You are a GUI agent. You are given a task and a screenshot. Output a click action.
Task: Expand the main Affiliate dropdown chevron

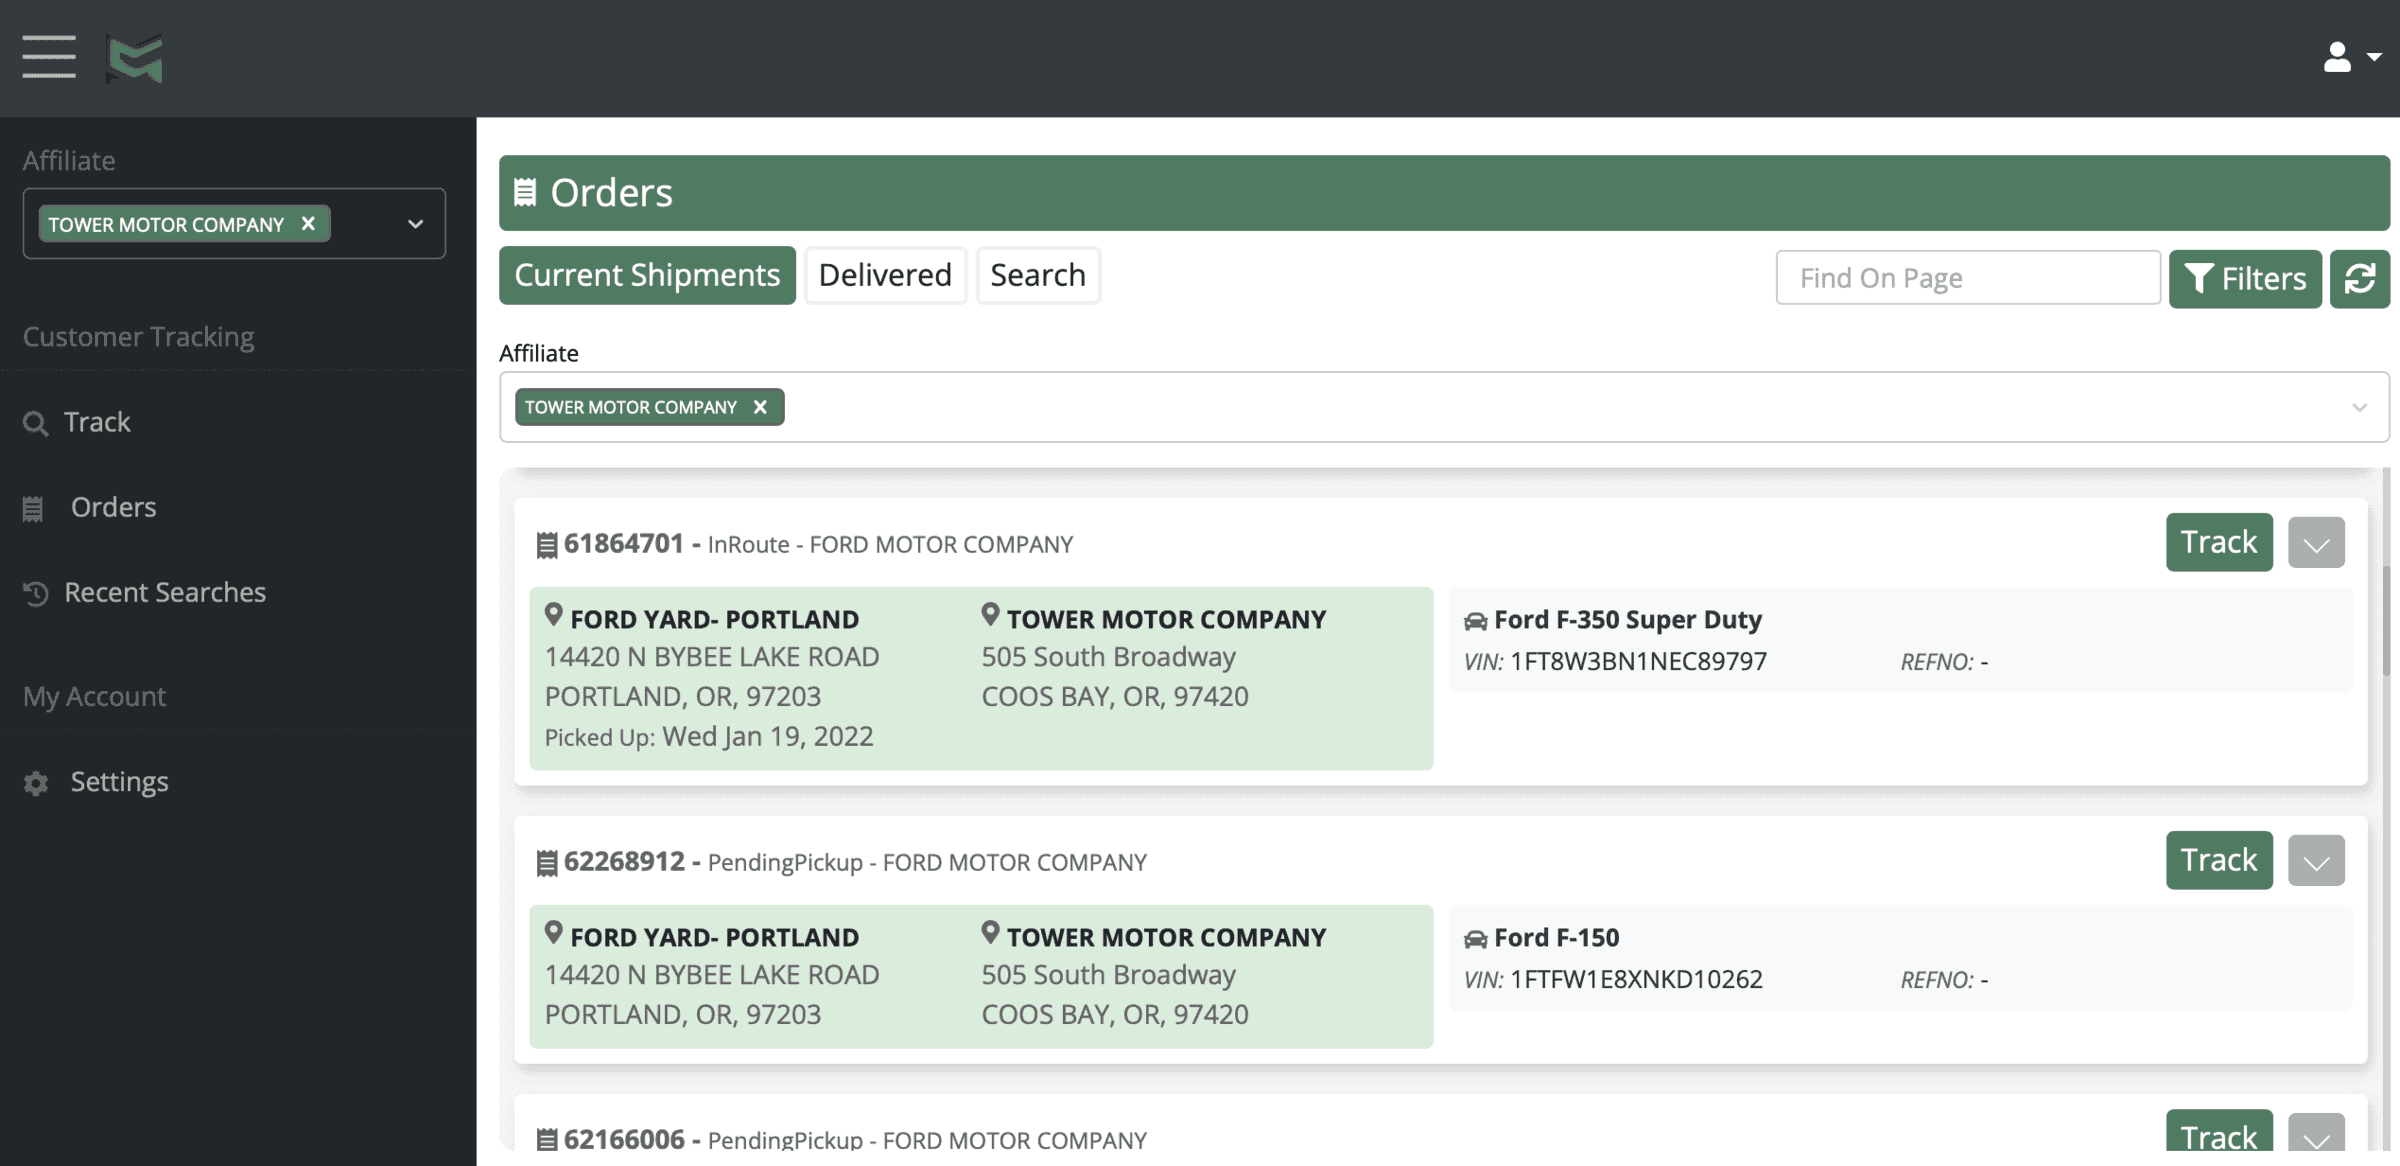[2359, 408]
